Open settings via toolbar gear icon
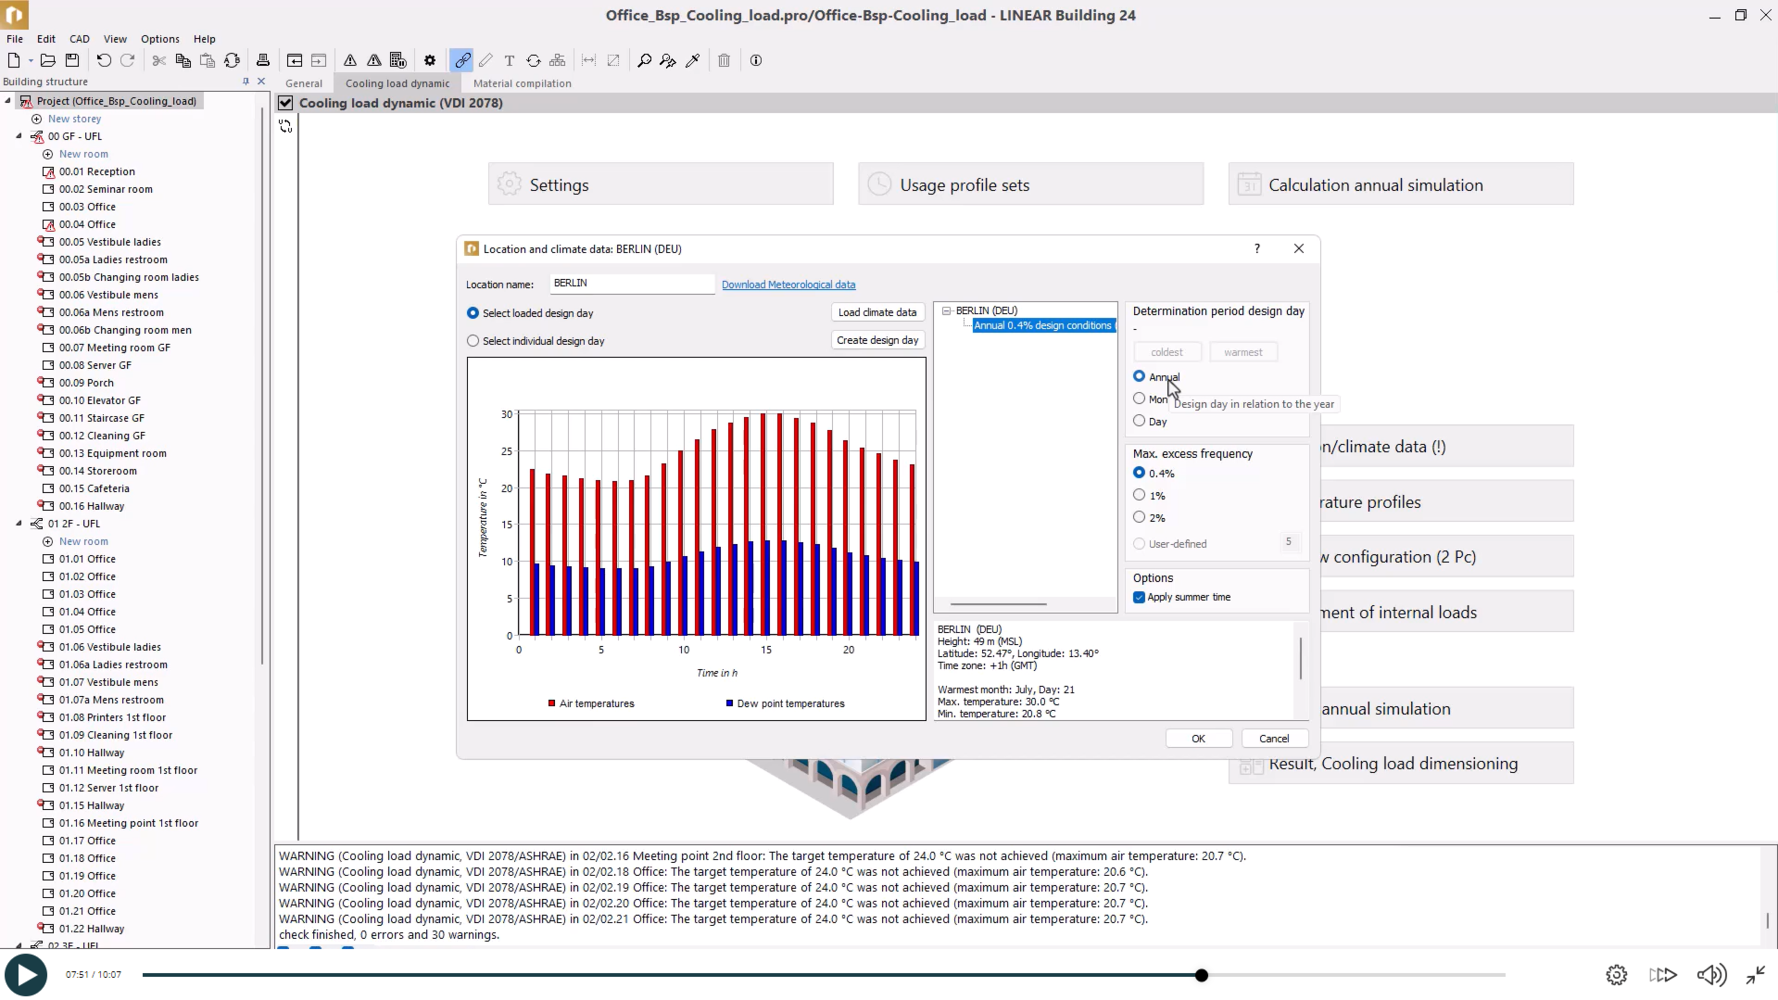Screen dimensions: 1778x1000 click(430, 61)
